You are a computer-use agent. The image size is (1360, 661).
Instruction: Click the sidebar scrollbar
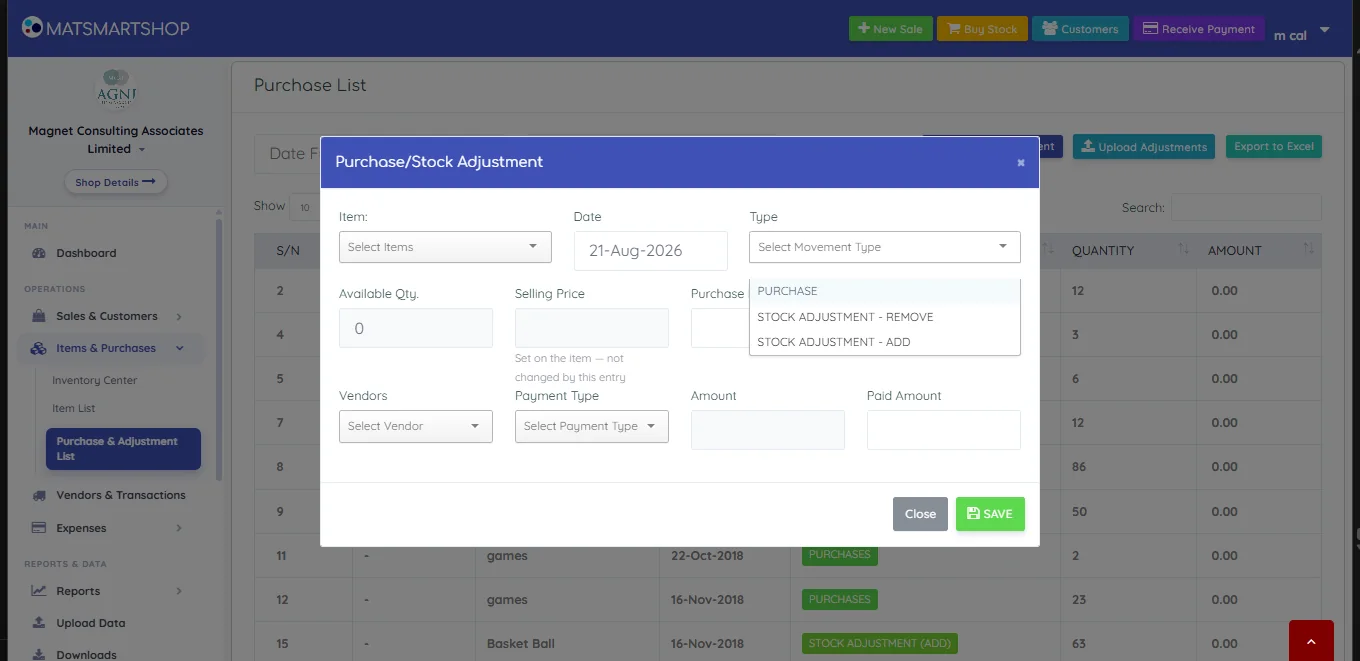click(x=219, y=350)
